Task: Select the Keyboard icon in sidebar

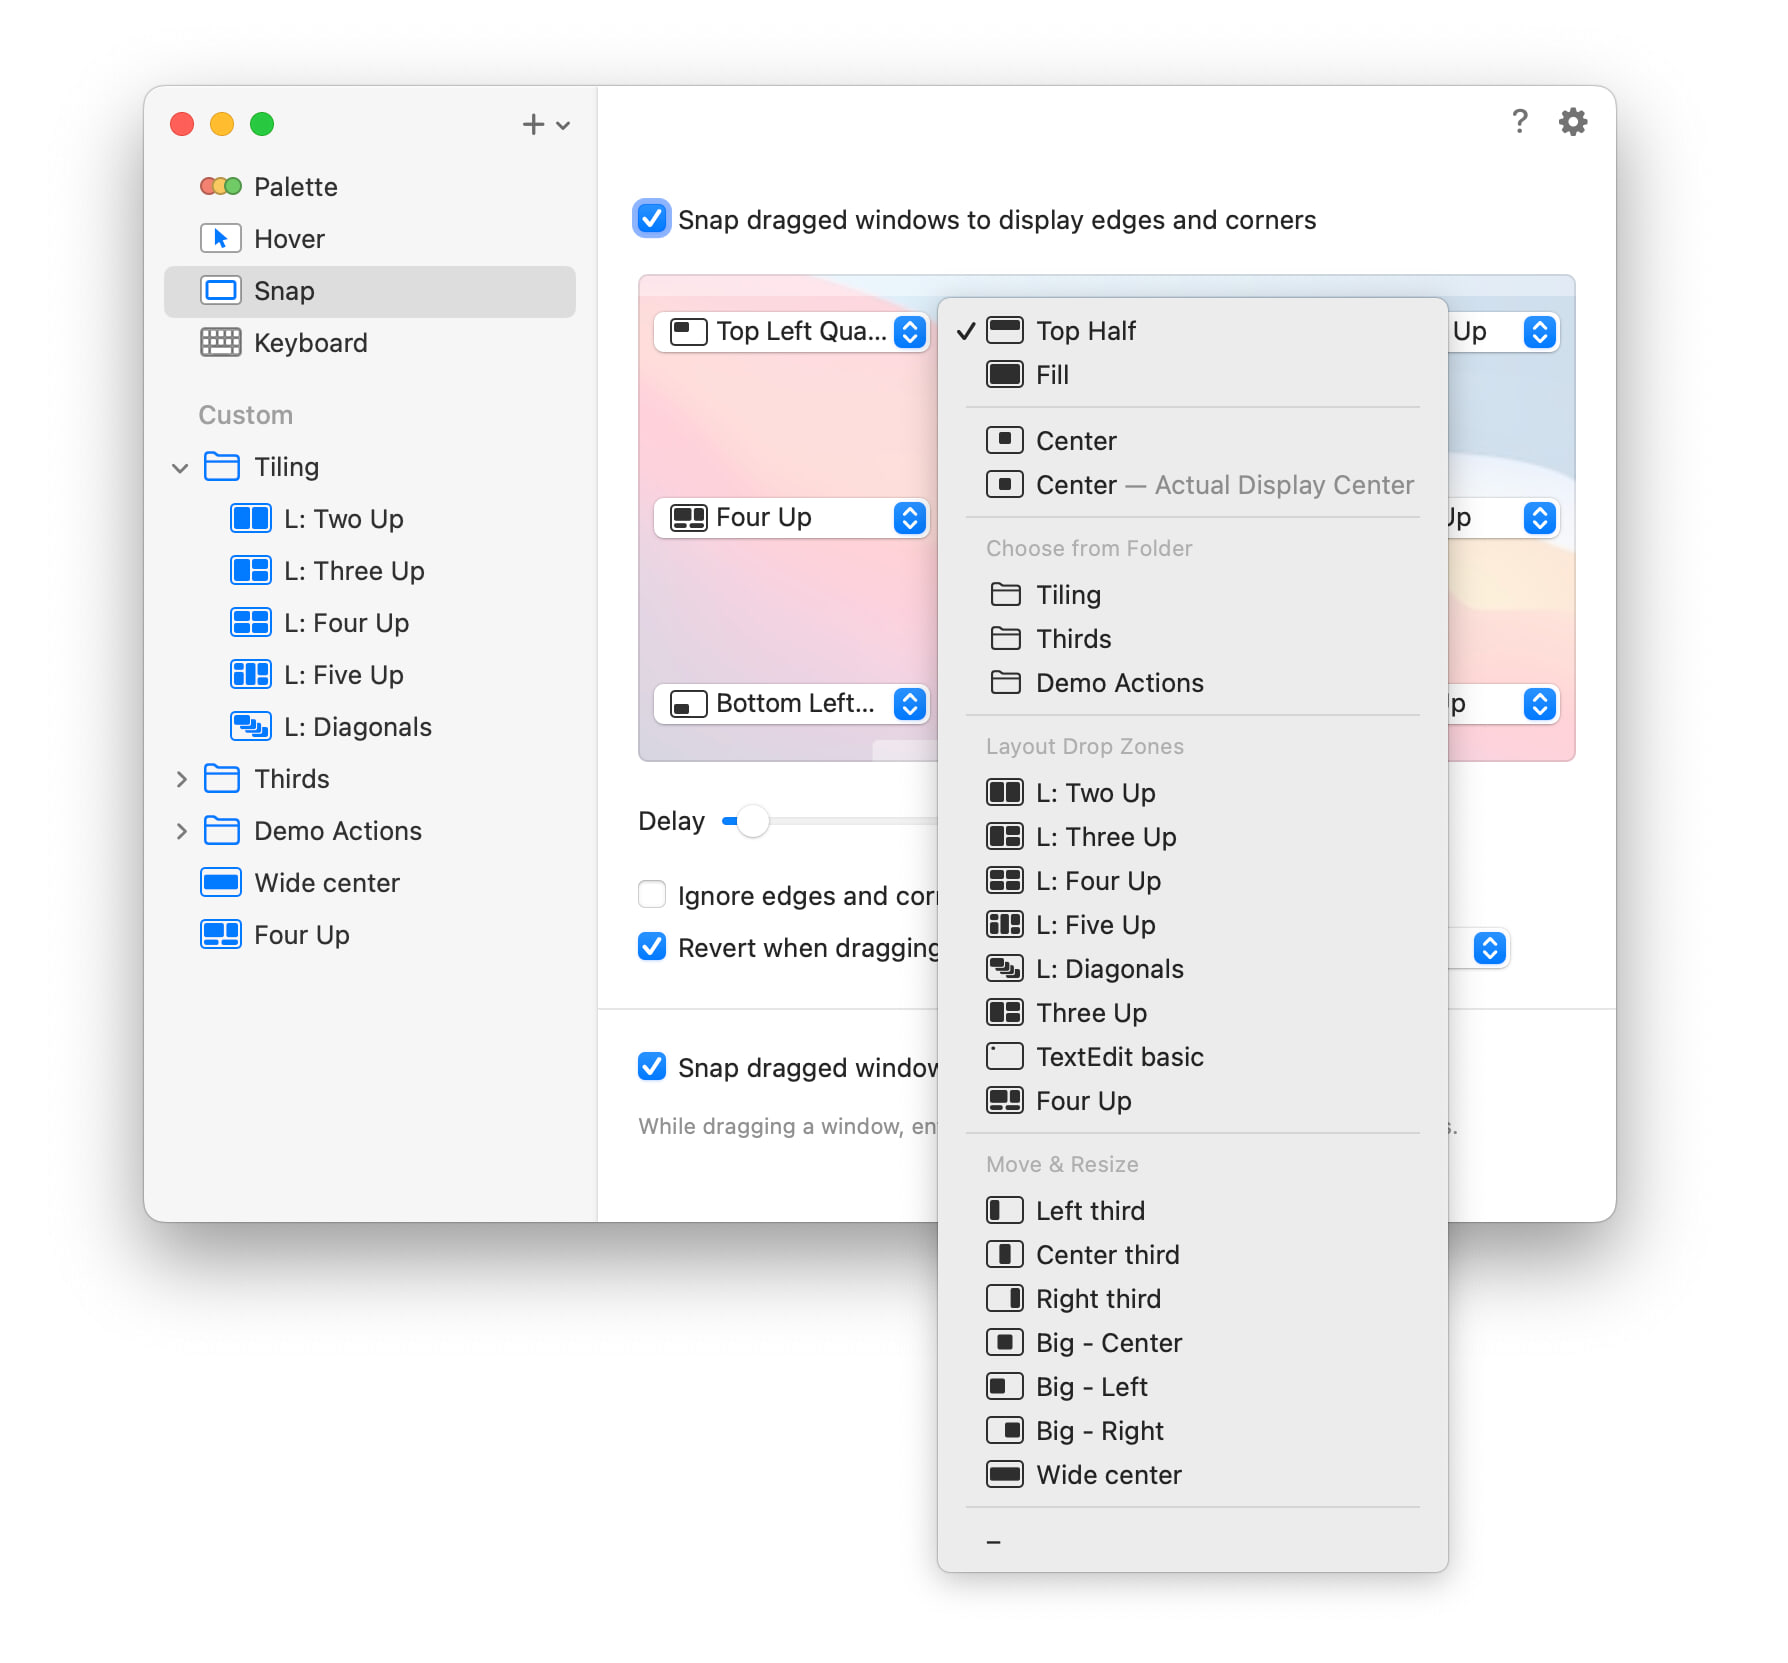Action: [220, 343]
